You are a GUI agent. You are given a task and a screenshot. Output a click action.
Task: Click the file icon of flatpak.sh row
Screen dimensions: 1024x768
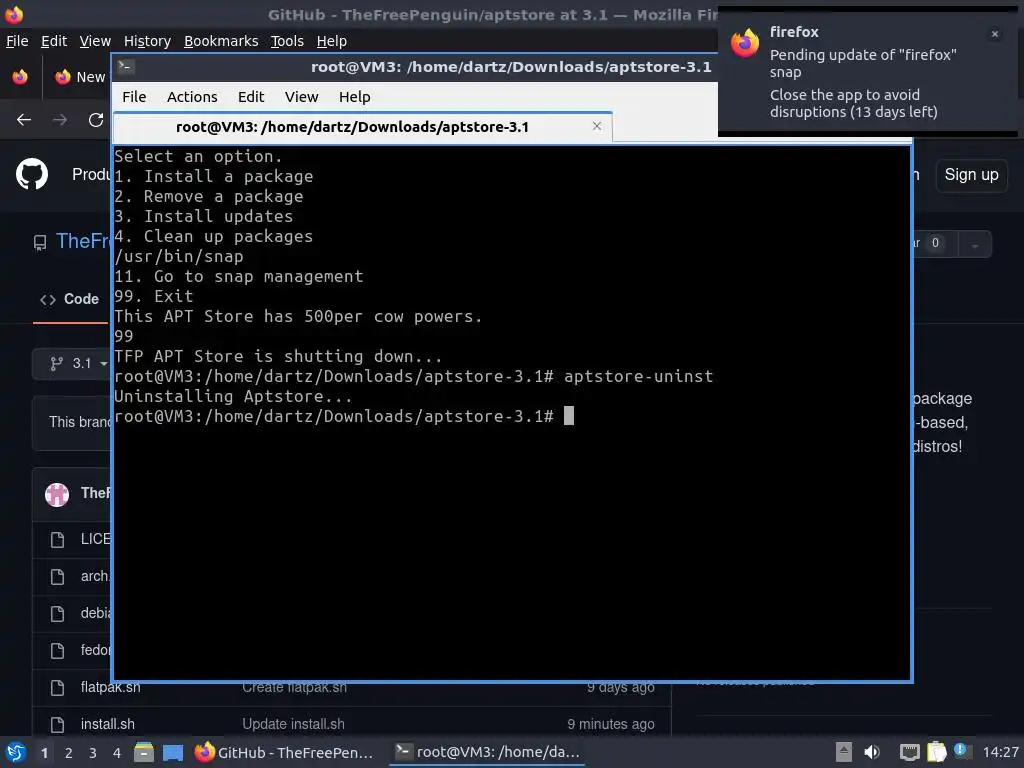(57, 688)
